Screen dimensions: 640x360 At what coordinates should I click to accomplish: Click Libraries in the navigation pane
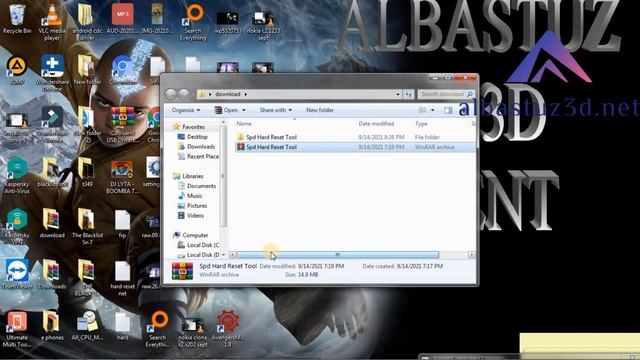[192, 176]
